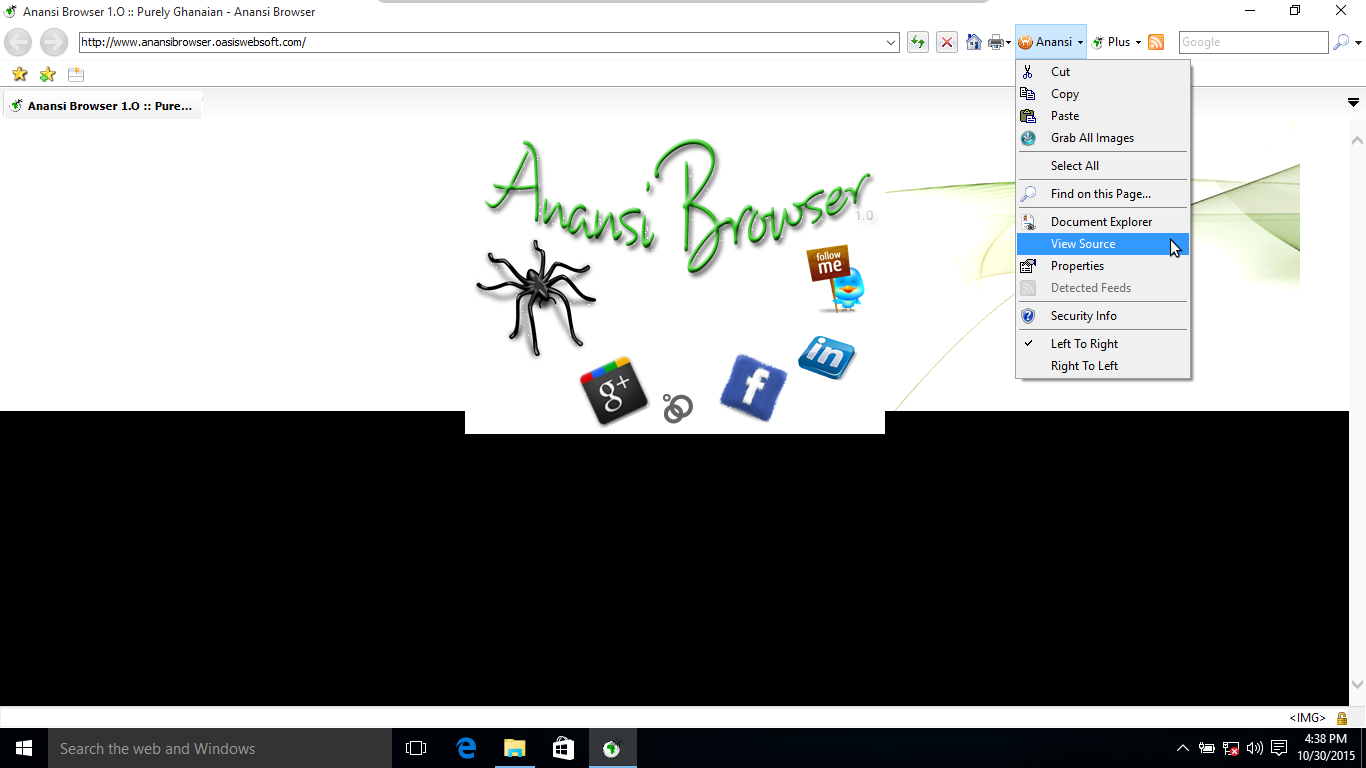Click the Add to Favorites star icon
This screenshot has height=768, width=1366.
pos(47,74)
